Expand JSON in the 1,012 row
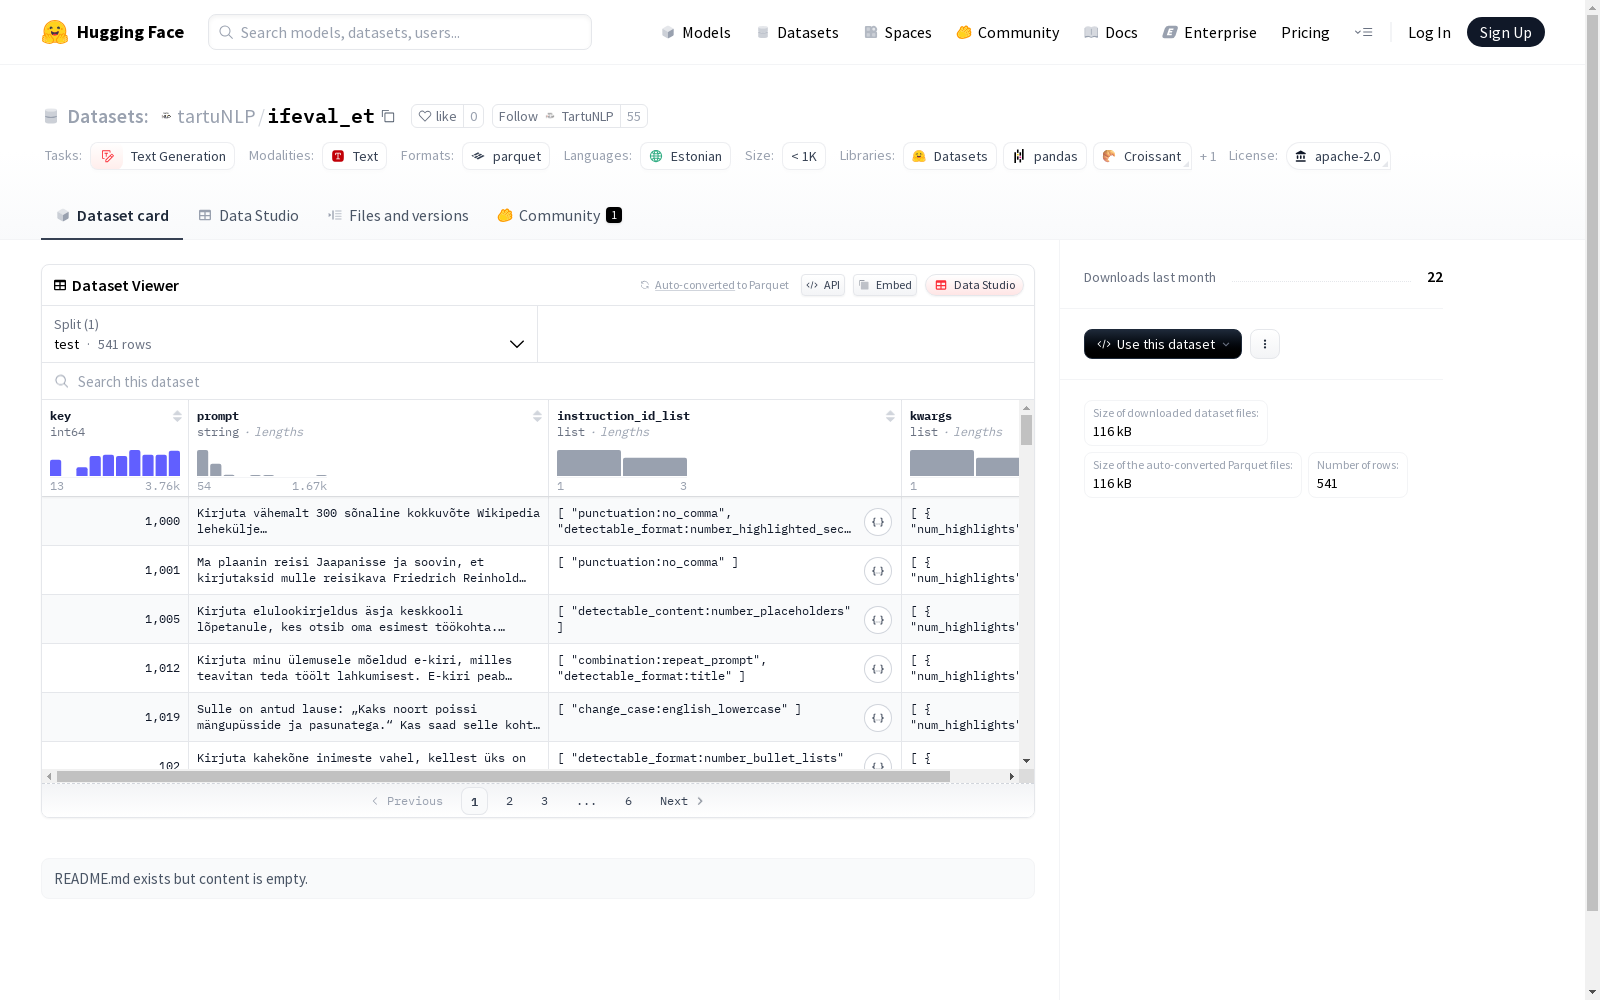The width and height of the screenshot is (1600, 1000). pos(878,669)
